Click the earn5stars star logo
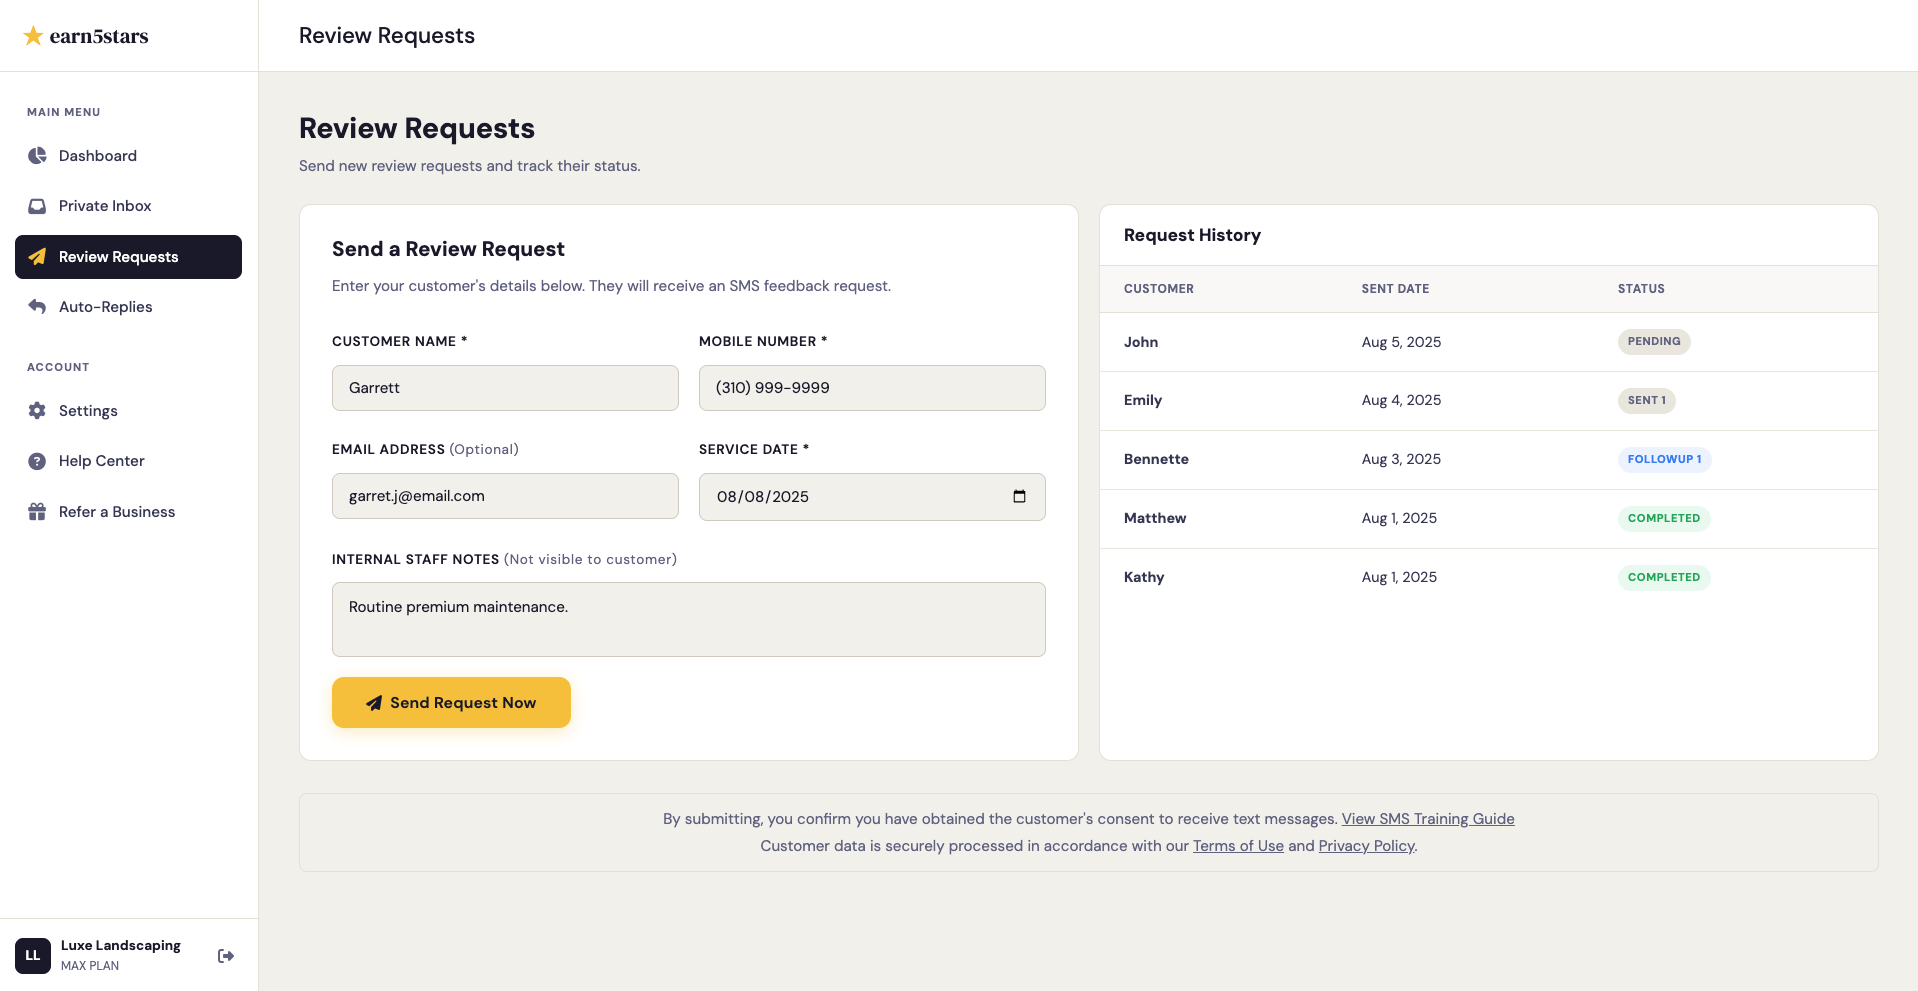 (x=33, y=35)
